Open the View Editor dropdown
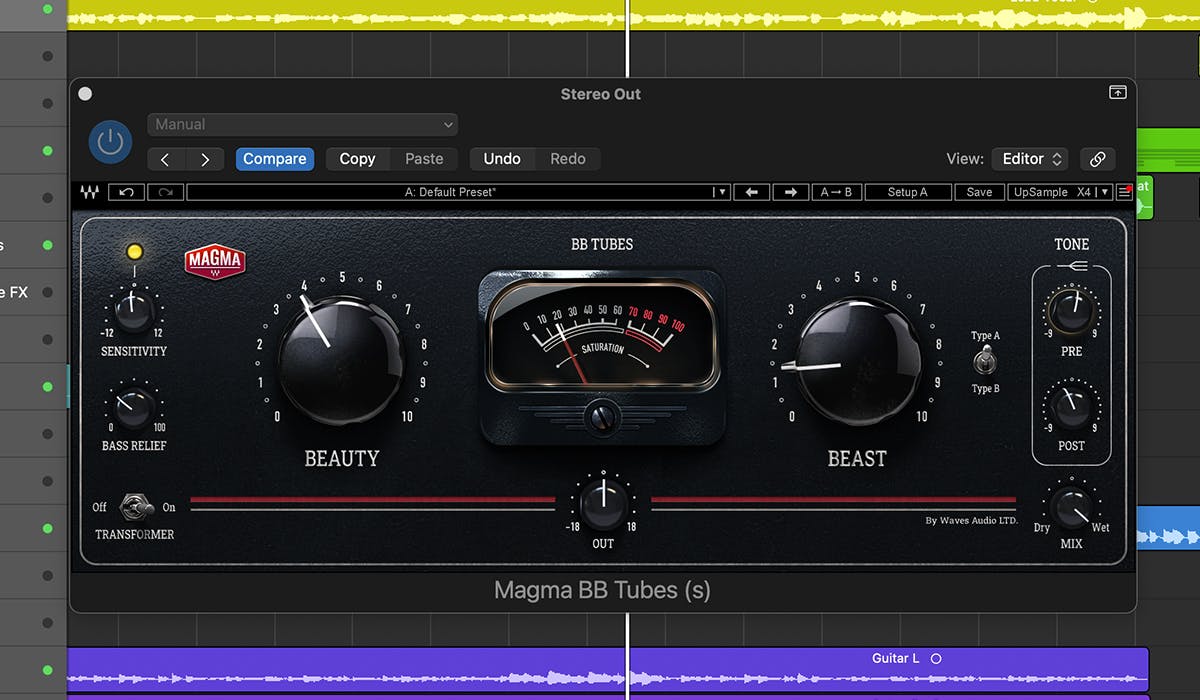Screen dimensions: 1200x700 [1029, 159]
